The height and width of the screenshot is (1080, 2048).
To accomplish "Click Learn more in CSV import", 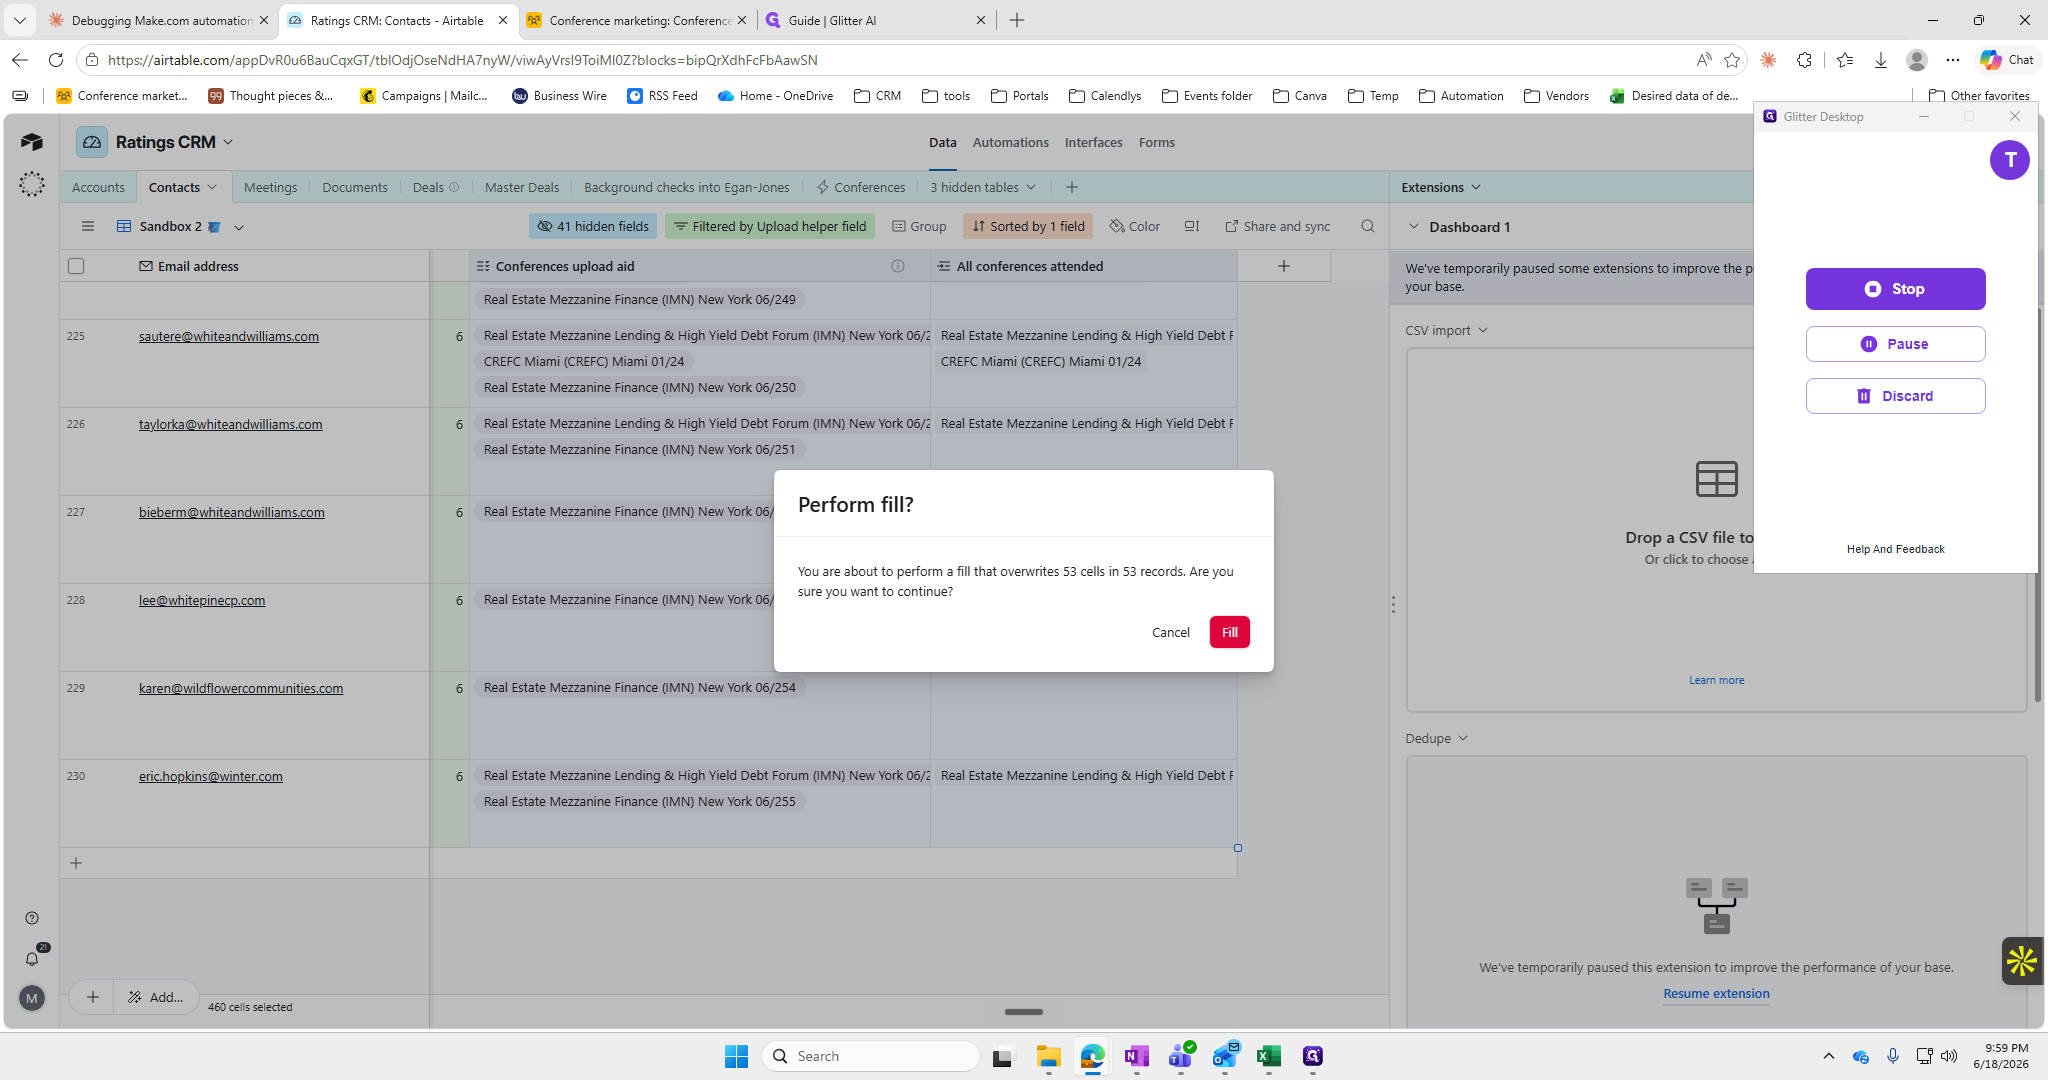I will tap(1716, 680).
